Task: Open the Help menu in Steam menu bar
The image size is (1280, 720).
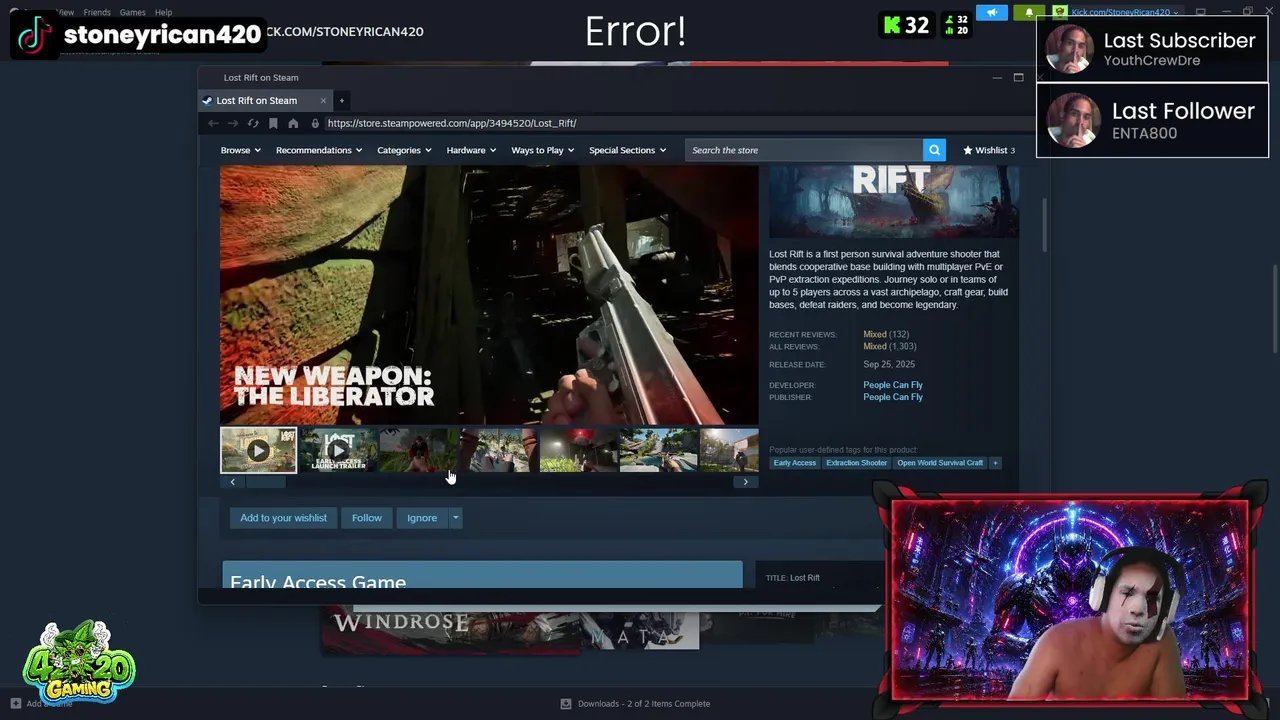Action: click(x=163, y=12)
